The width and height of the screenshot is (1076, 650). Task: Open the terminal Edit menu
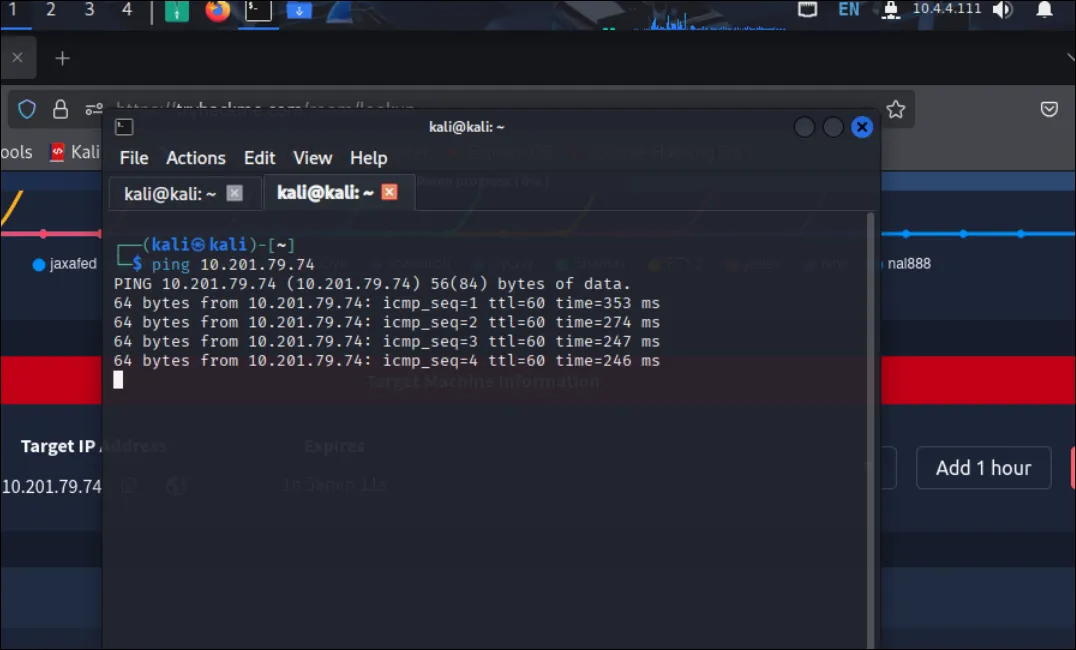(259, 159)
